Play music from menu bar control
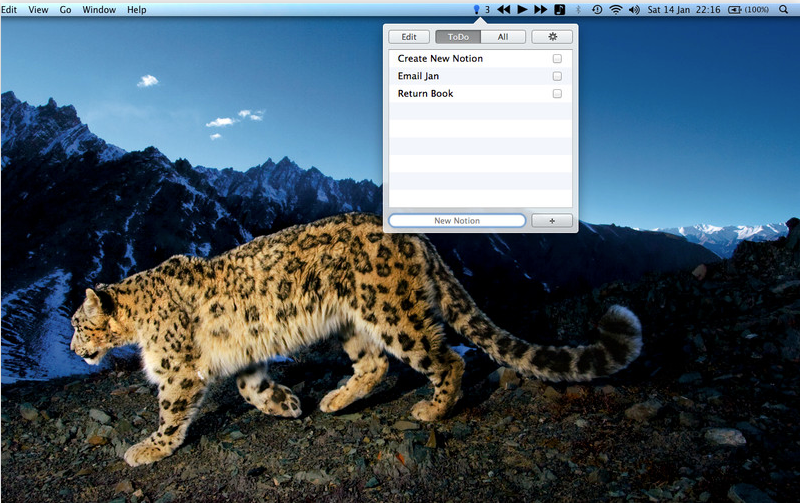Screen dimensions: 800x503 point(522,9)
